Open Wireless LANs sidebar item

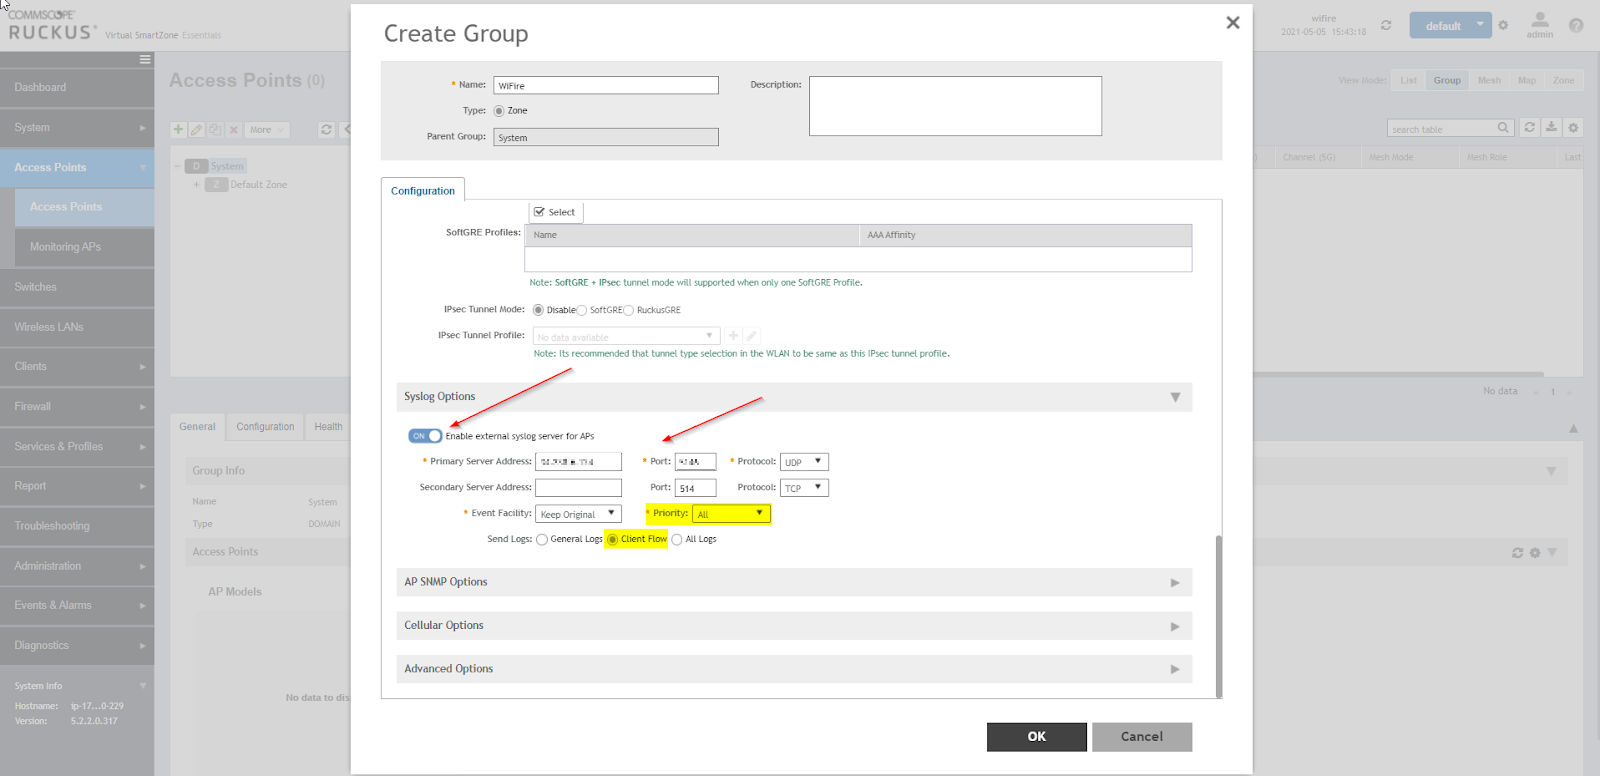[x=77, y=327]
